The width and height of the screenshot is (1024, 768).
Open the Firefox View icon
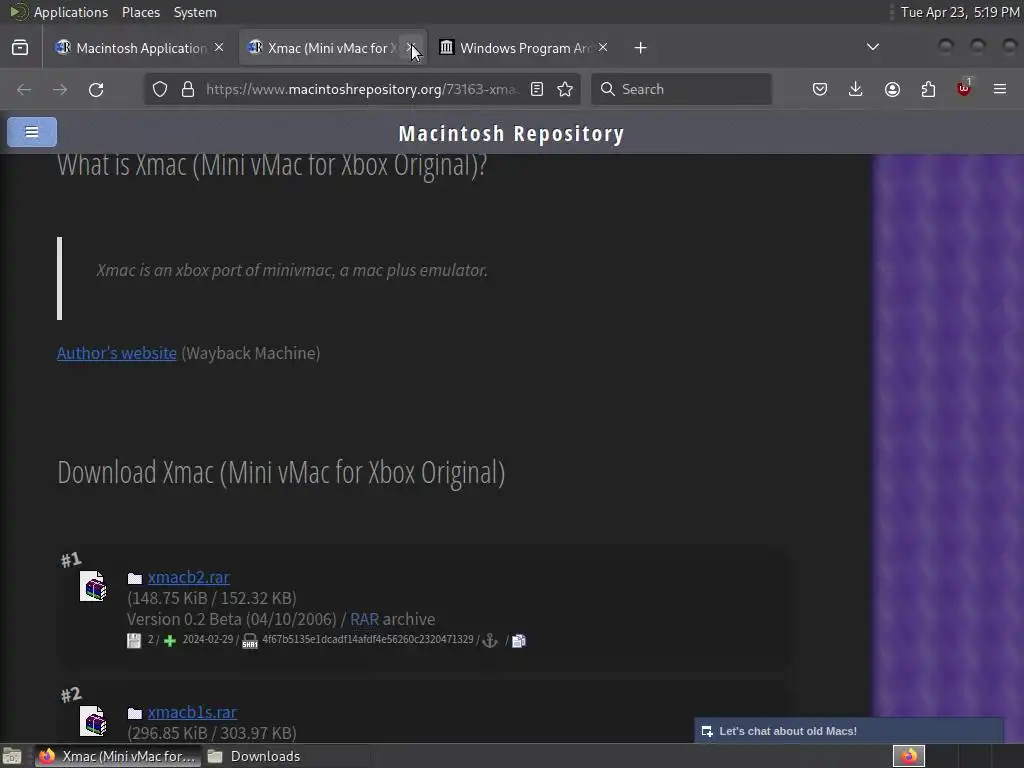[x=20, y=48]
